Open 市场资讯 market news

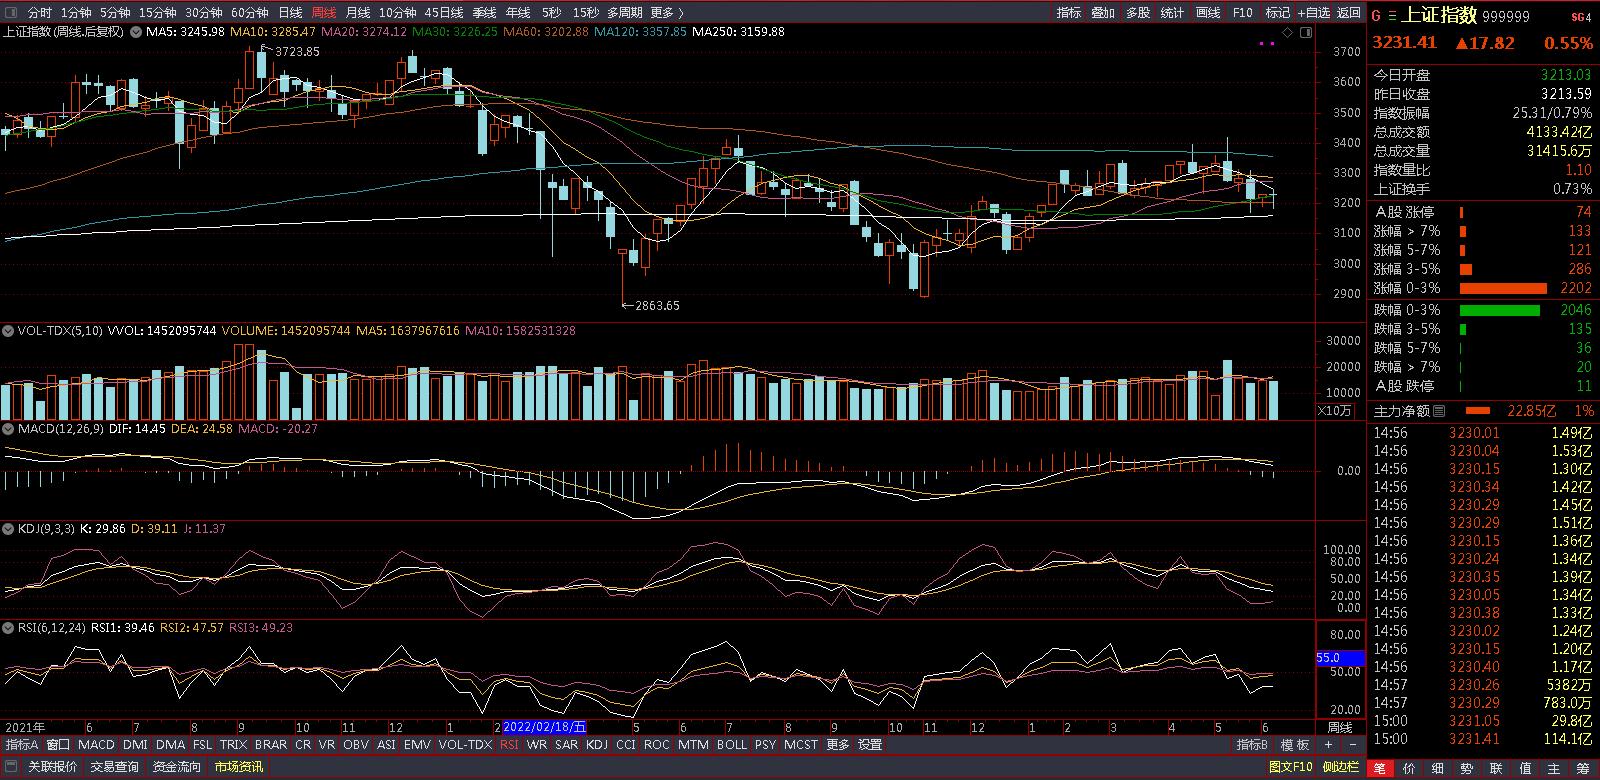(x=239, y=767)
